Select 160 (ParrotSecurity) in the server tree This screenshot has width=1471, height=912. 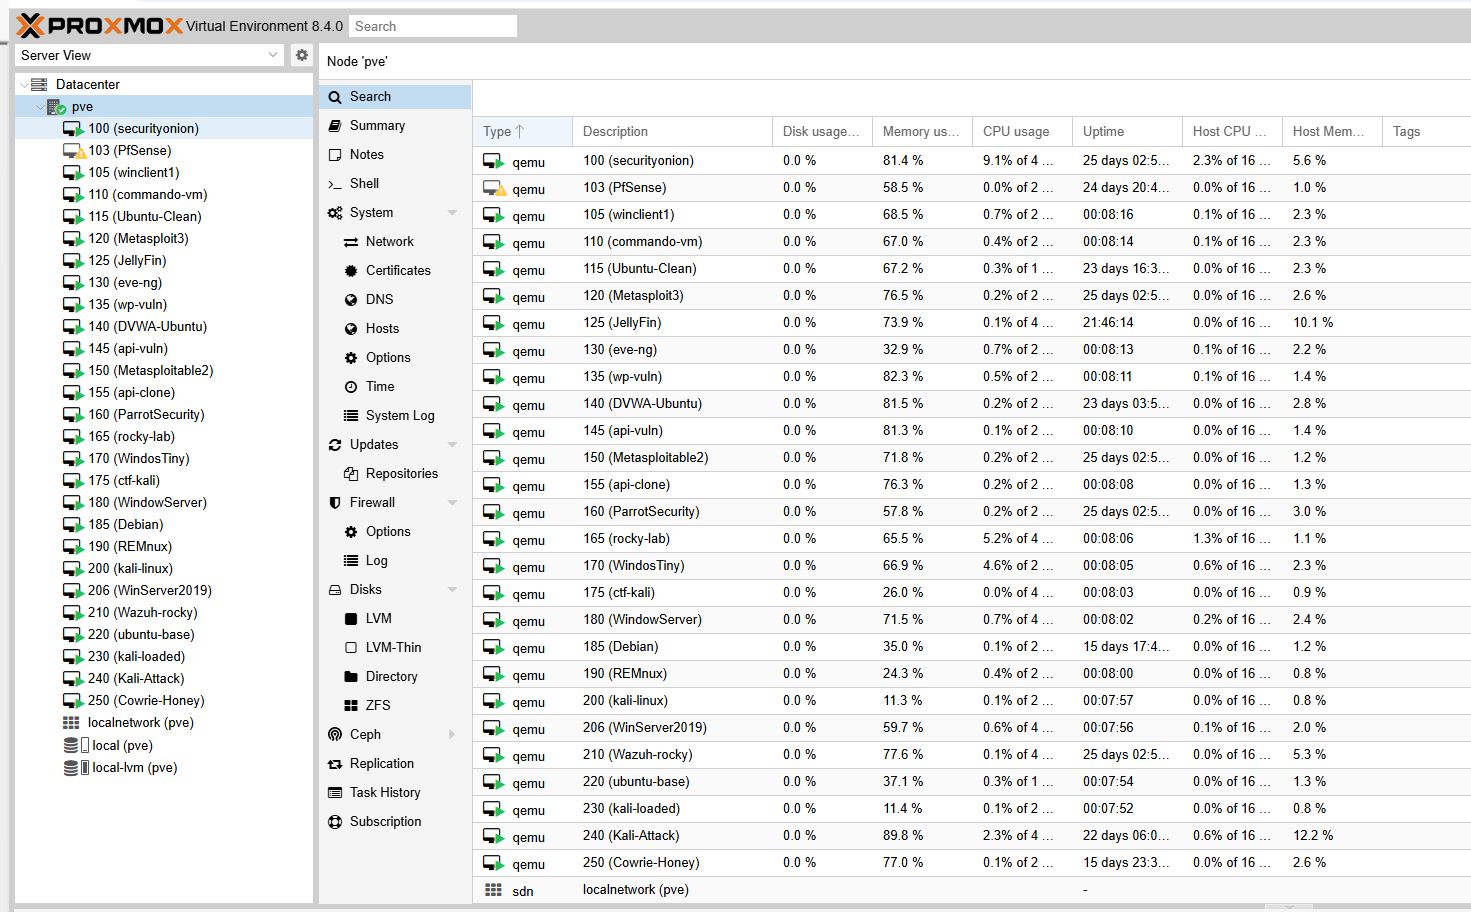163,415
